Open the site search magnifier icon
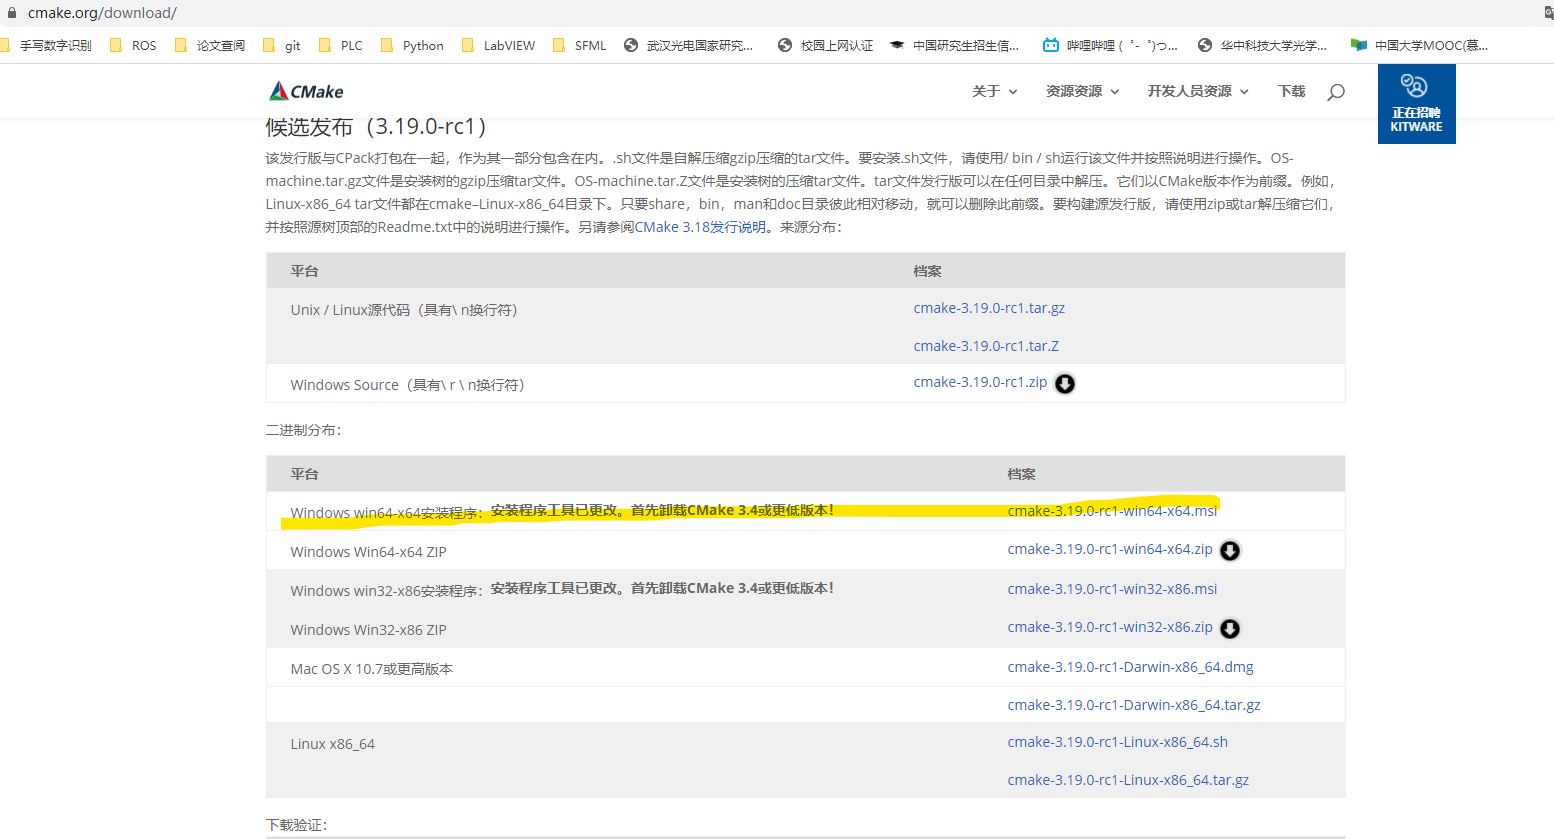 (x=1336, y=92)
